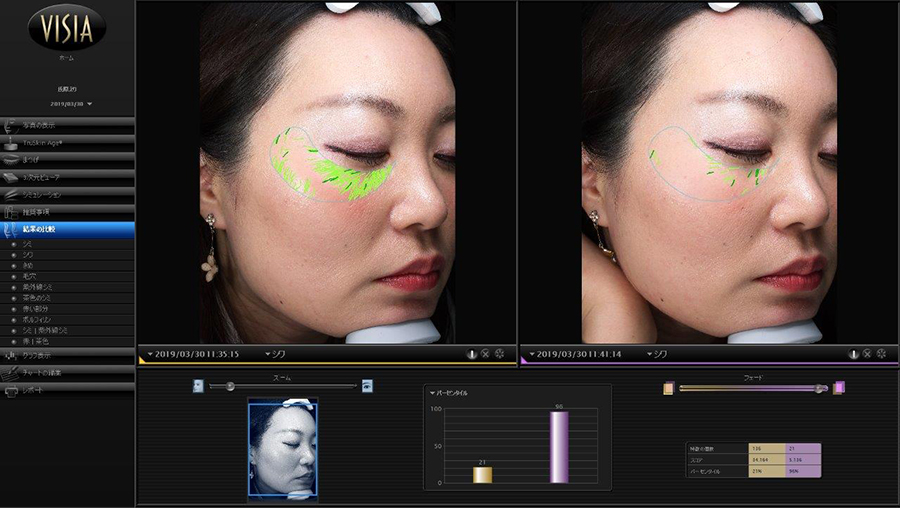The image size is (900, 508).
Task: Toggle the contrast icon in right image toolbar
Action: click(x=853, y=353)
